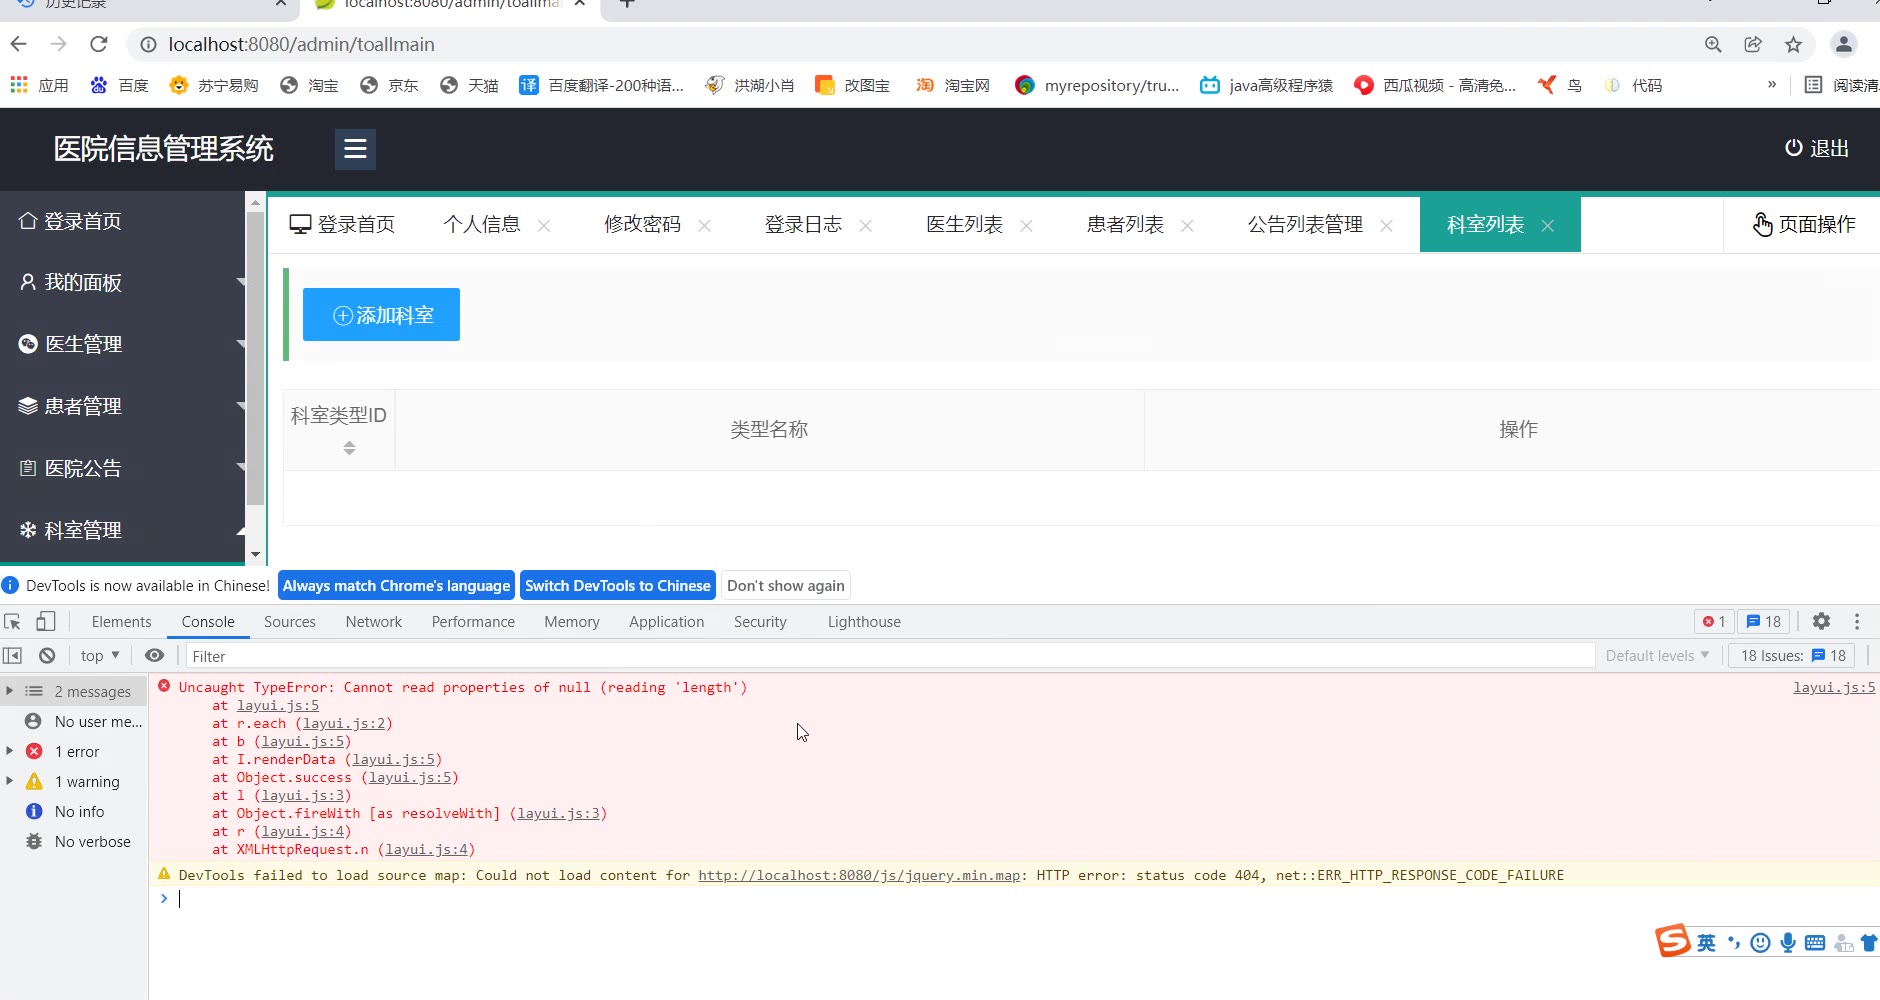The height and width of the screenshot is (1000, 1880).
Task: Activate DevTools inspect element picker
Action: (x=13, y=621)
